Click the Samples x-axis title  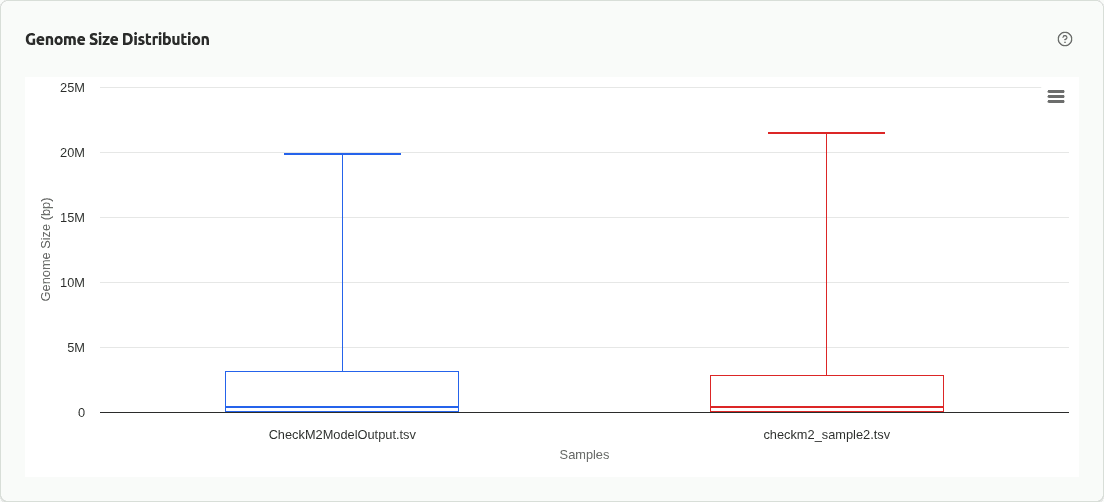pyautogui.click(x=584, y=455)
